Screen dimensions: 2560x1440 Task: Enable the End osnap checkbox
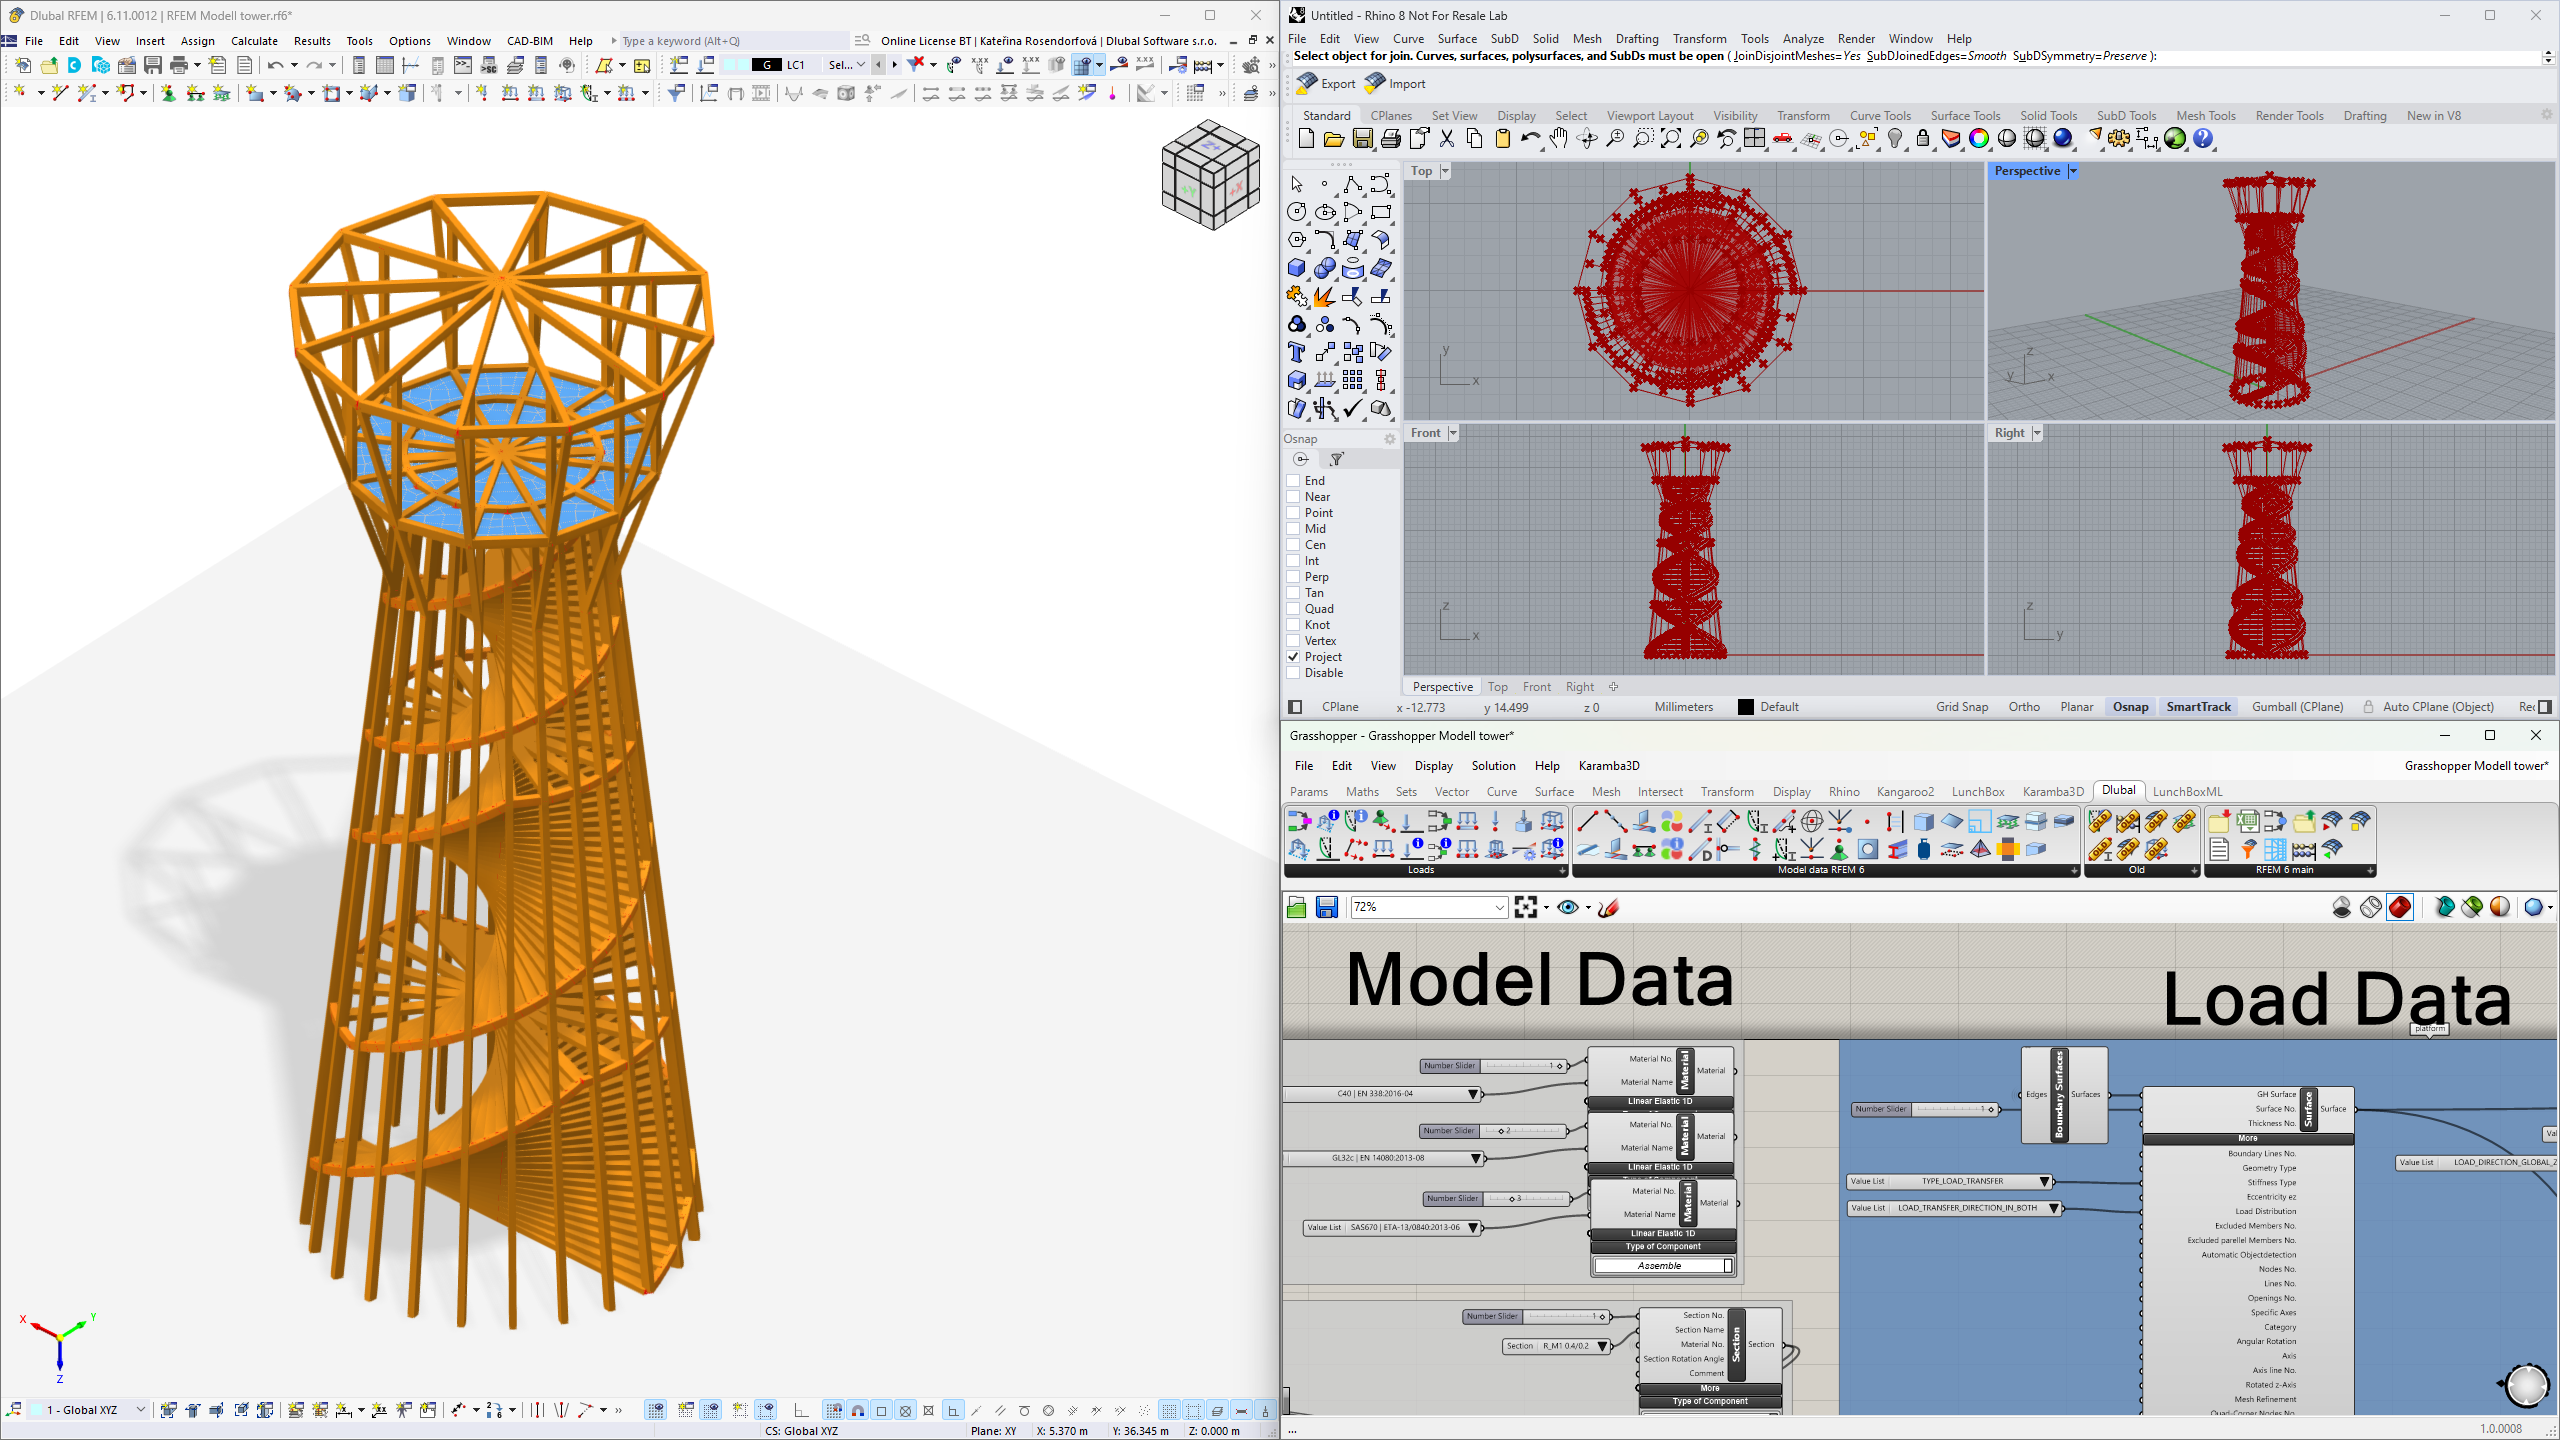point(1292,480)
